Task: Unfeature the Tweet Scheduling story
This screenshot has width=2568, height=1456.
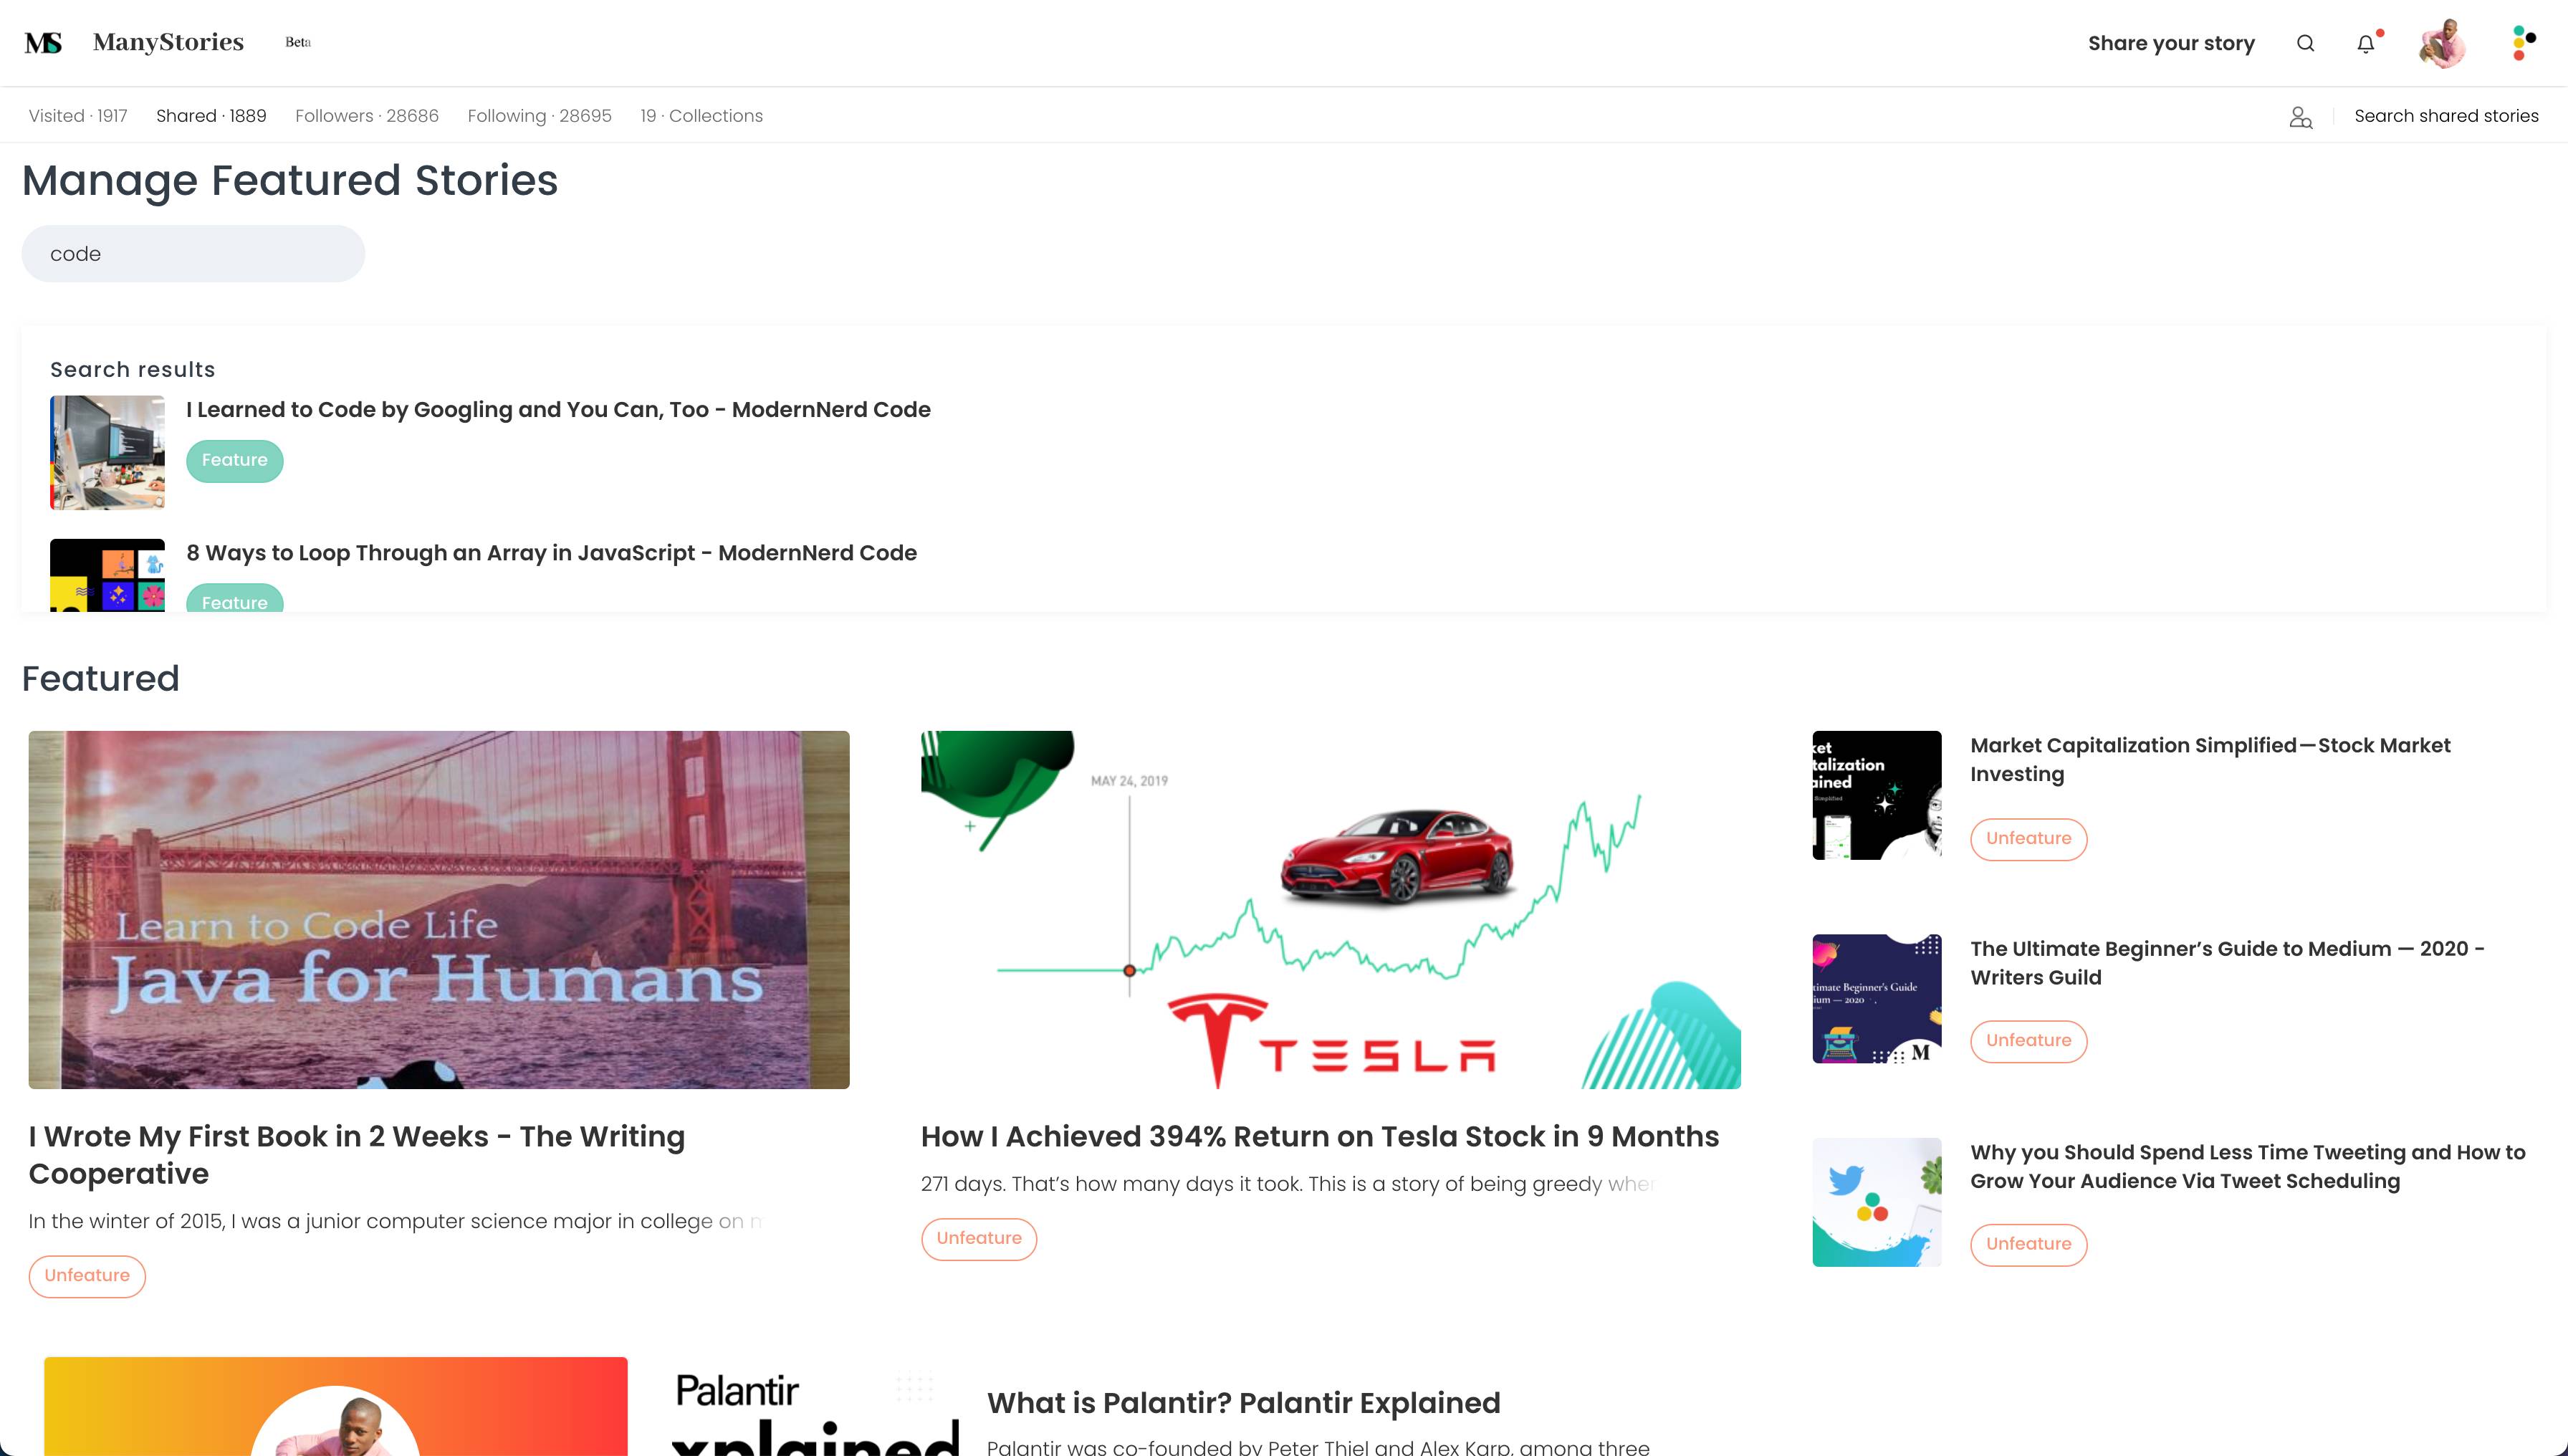Action: point(2028,1245)
